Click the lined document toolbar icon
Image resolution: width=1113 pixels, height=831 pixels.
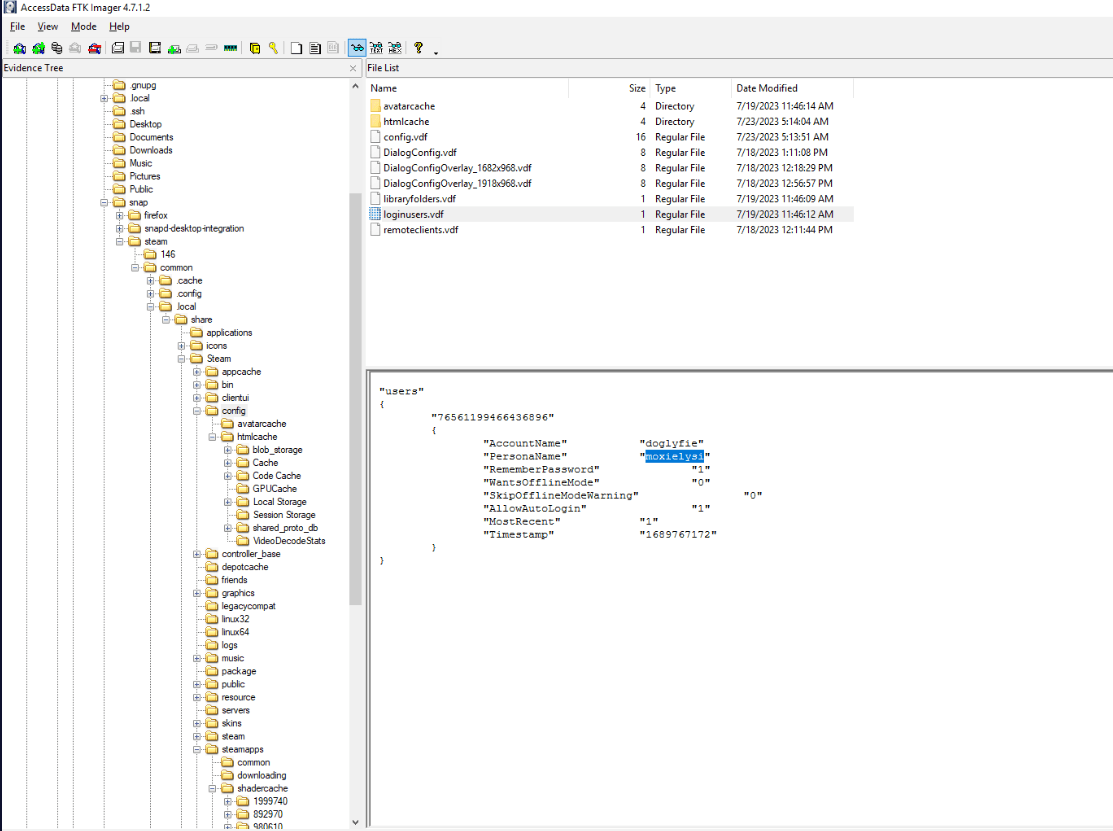(x=314, y=48)
